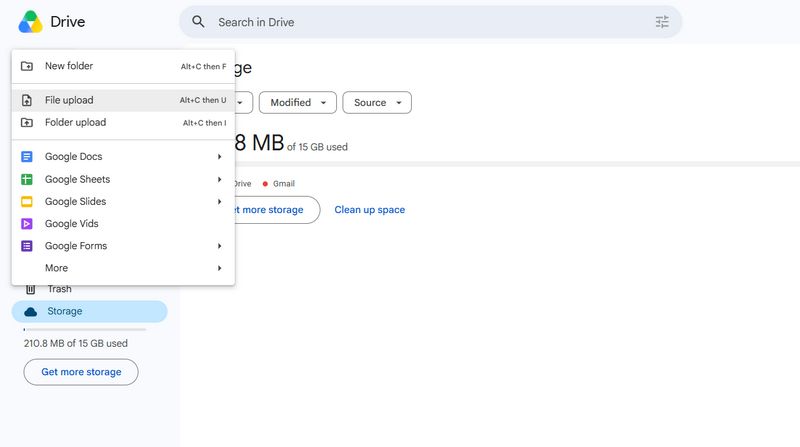Click the Folder upload icon
Screen dimensions: 800x447
(27, 122)
